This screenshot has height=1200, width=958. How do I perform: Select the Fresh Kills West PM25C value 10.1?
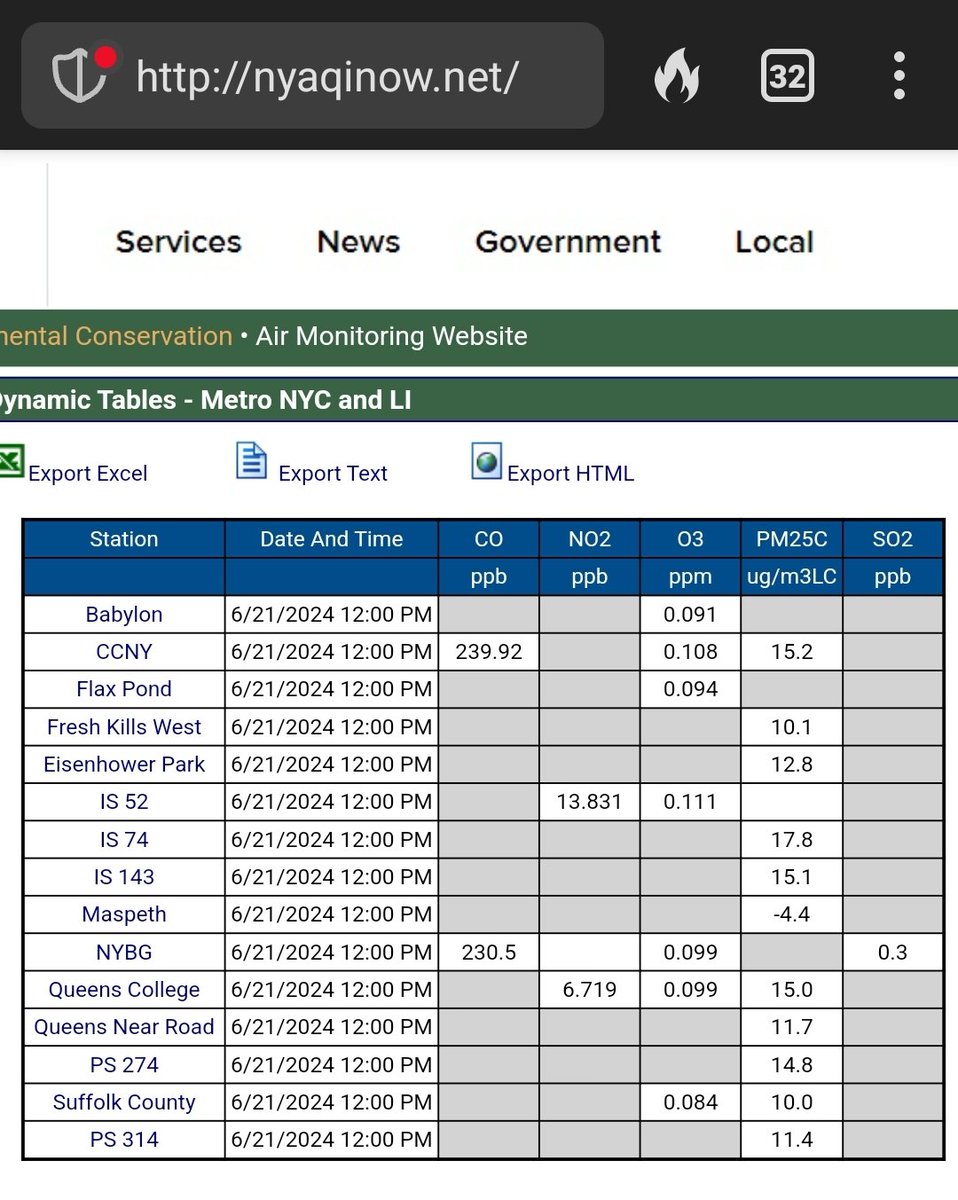(x=791, y=727)
